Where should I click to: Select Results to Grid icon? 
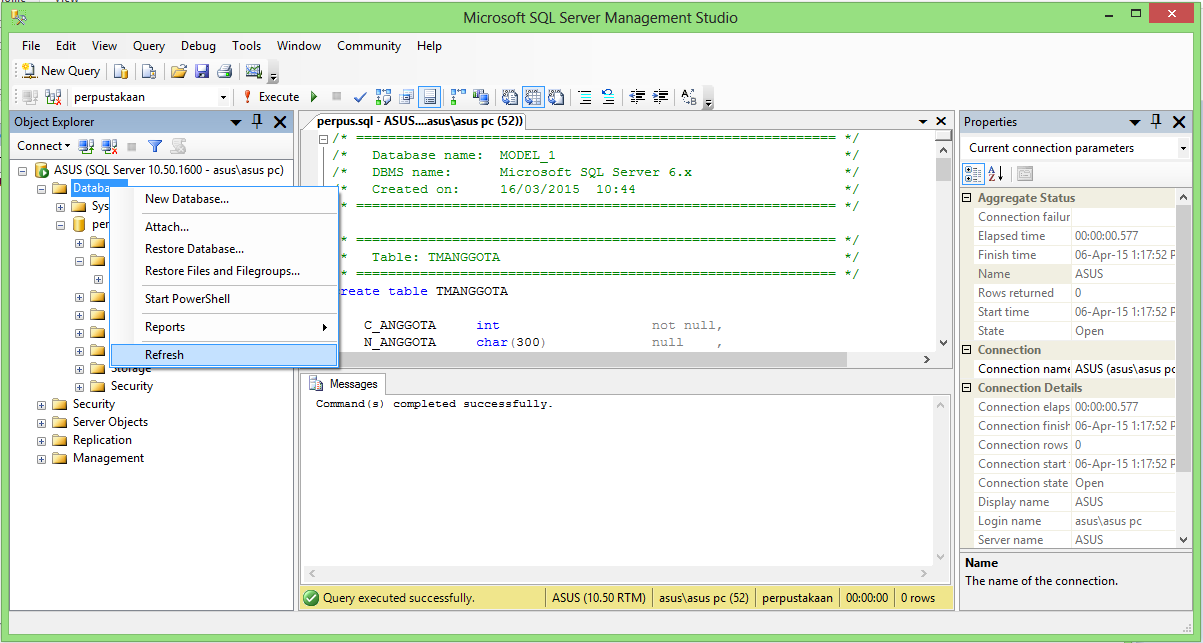(533, 97)
